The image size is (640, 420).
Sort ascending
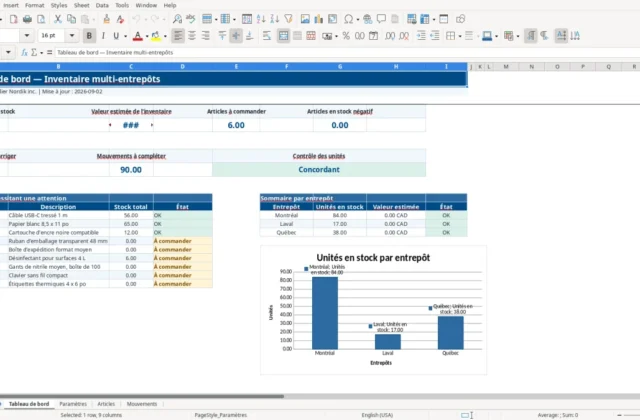tap(261, 19)
